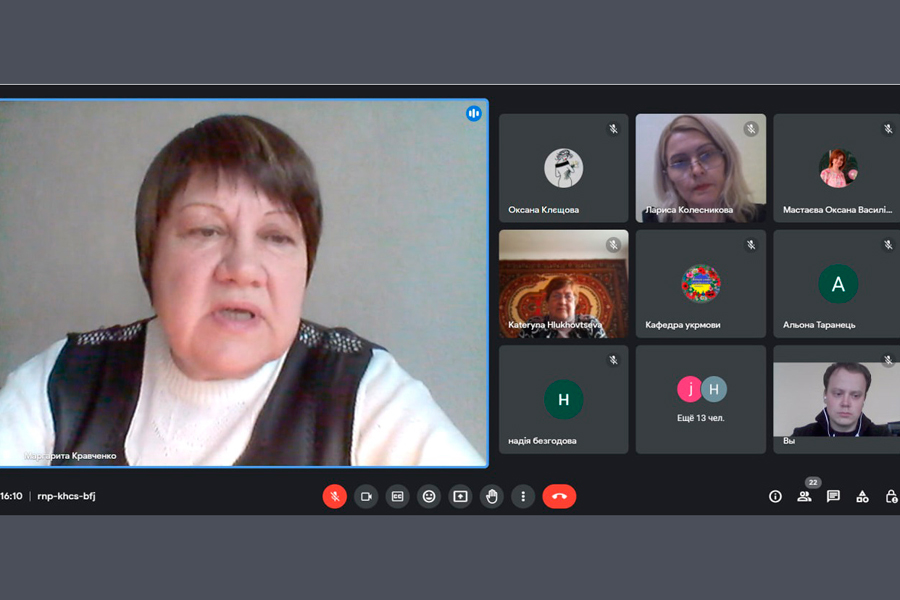Click the A avatar of Альона Таранець
900x600 pixels.
click(x=838, y=284)
